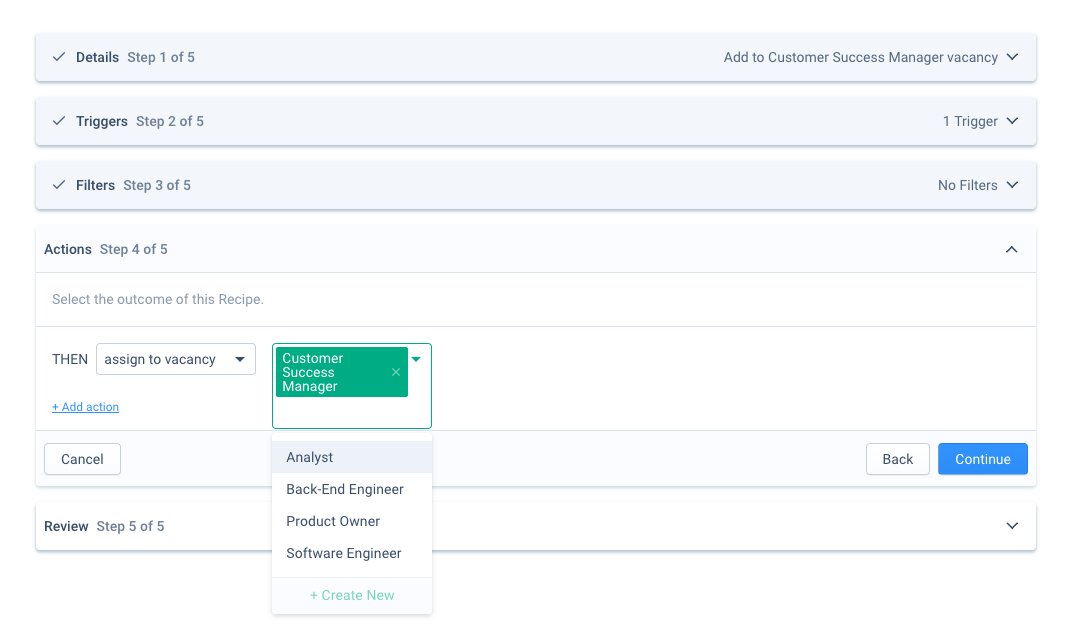Toggle the vacancy selector green arrow

(x=416, y=359)
